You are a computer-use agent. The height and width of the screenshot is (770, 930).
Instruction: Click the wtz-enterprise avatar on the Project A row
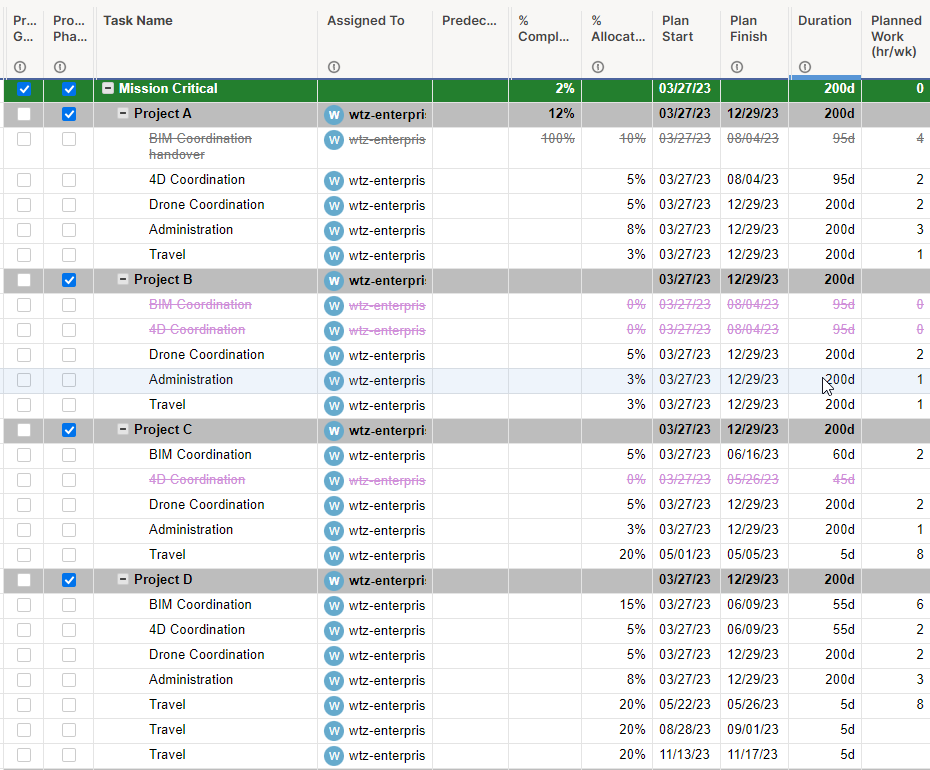[x=334, y=114]
